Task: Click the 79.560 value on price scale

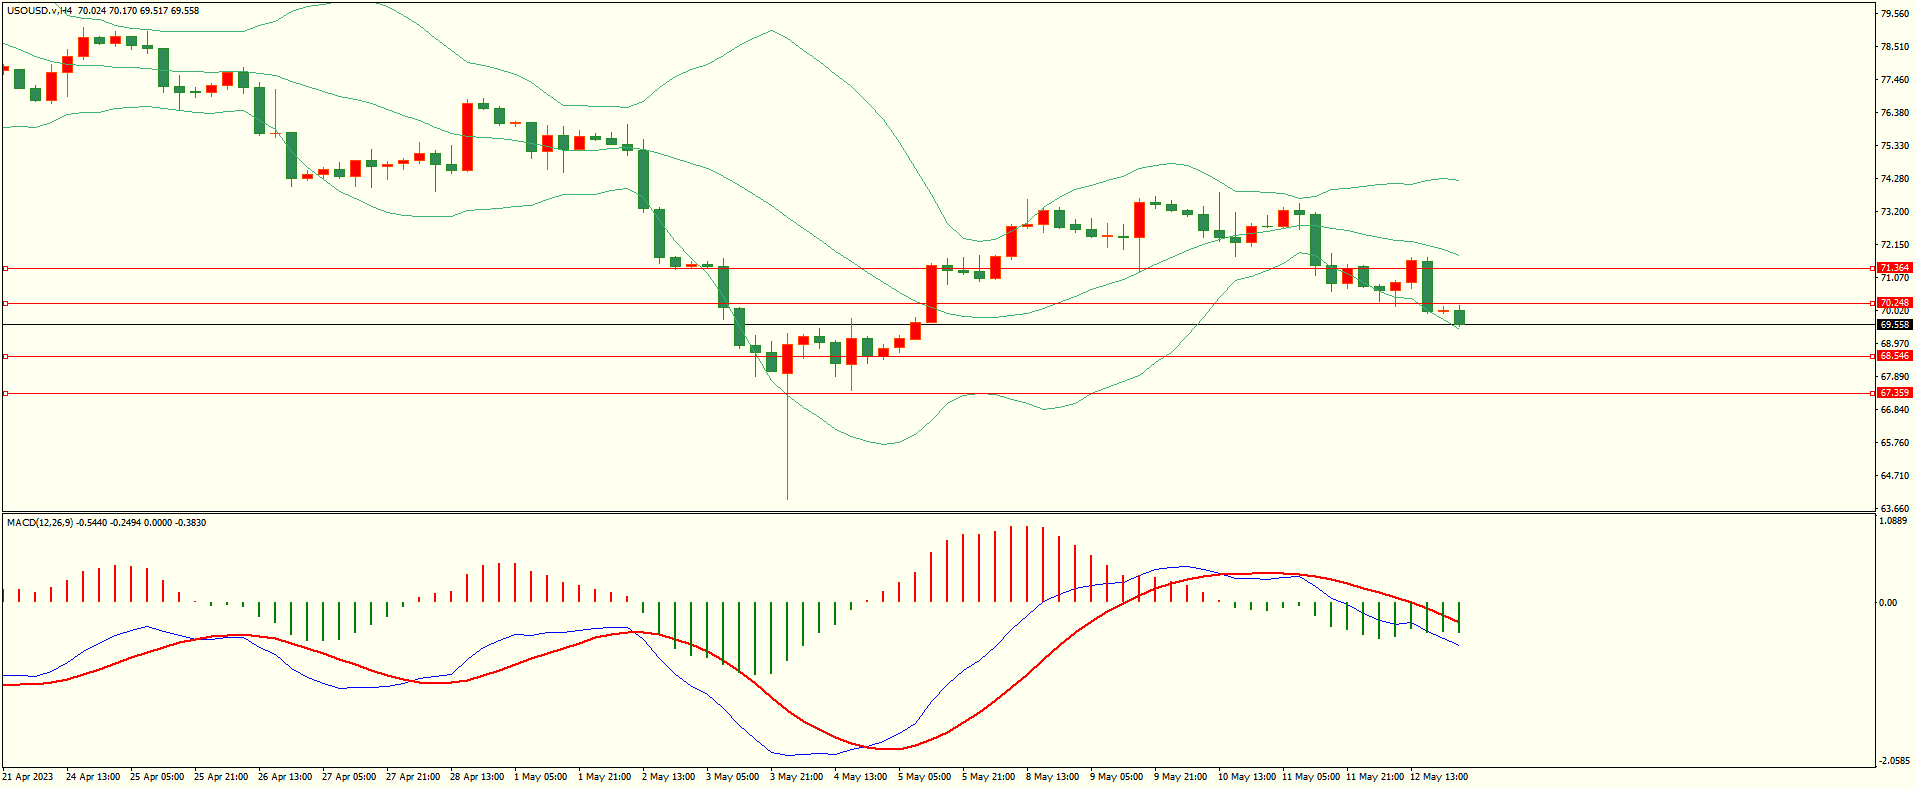Action: point(1894,14)
